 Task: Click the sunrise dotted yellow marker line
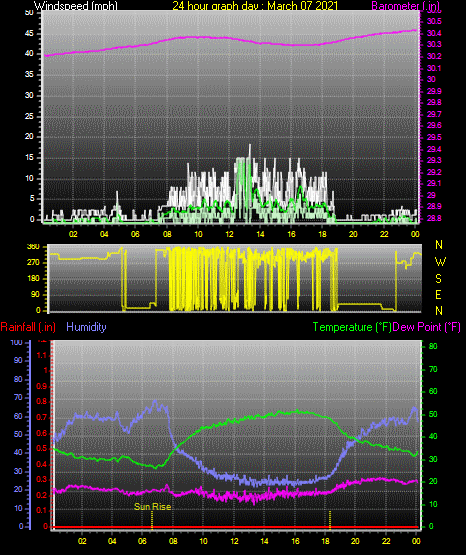(152, 520)
